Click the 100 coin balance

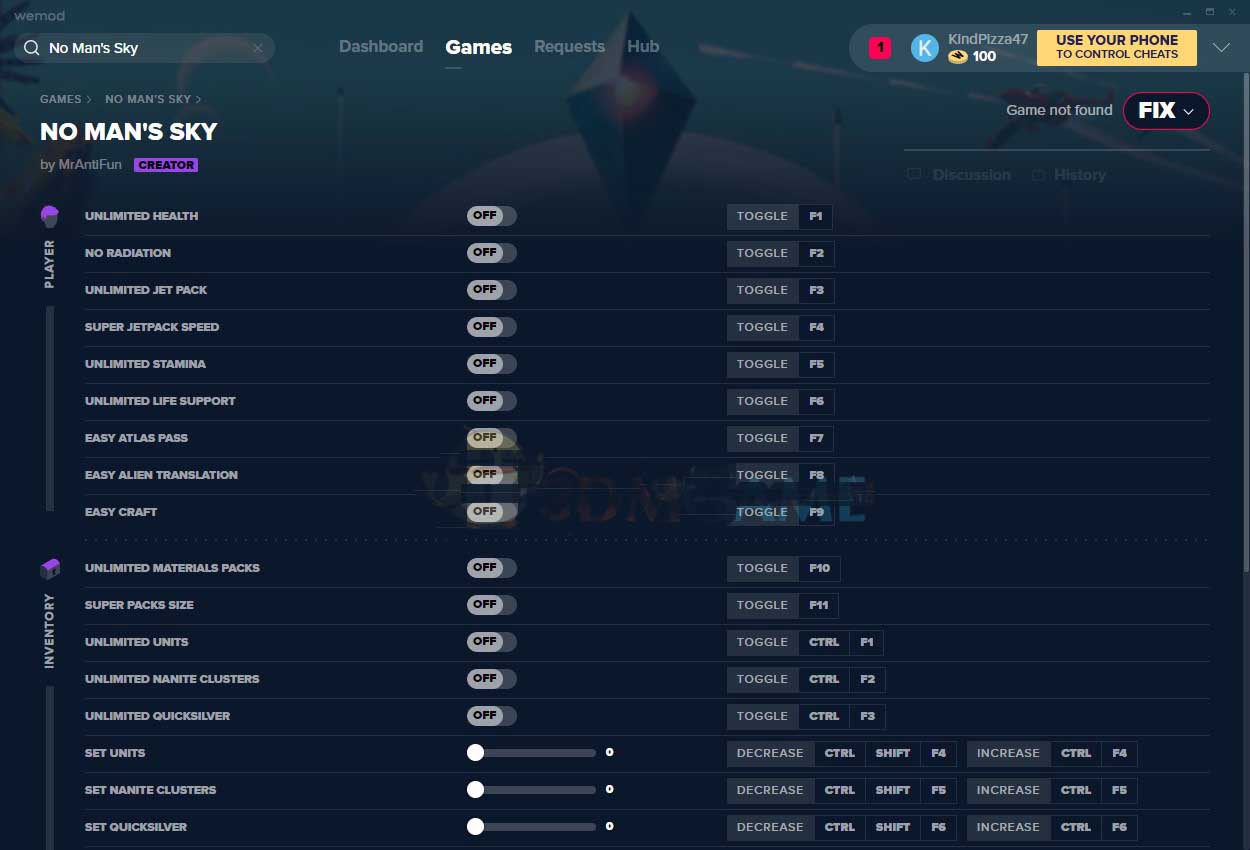984,57
